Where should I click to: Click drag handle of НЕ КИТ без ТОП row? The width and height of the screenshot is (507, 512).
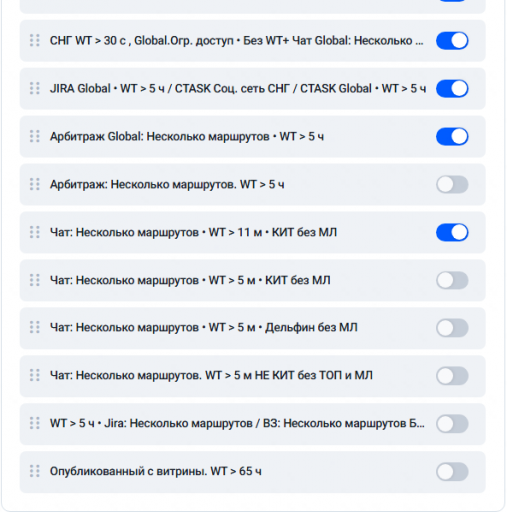click(35, 376)
